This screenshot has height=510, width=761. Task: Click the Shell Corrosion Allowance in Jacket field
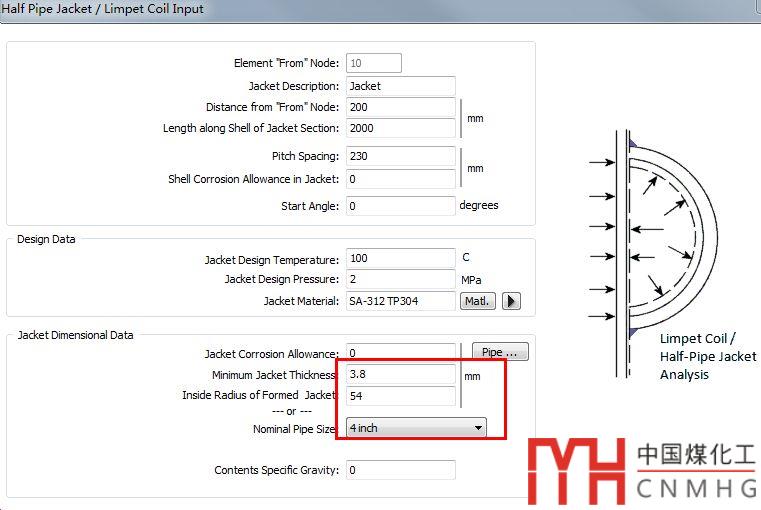click(x=400, y=180)
